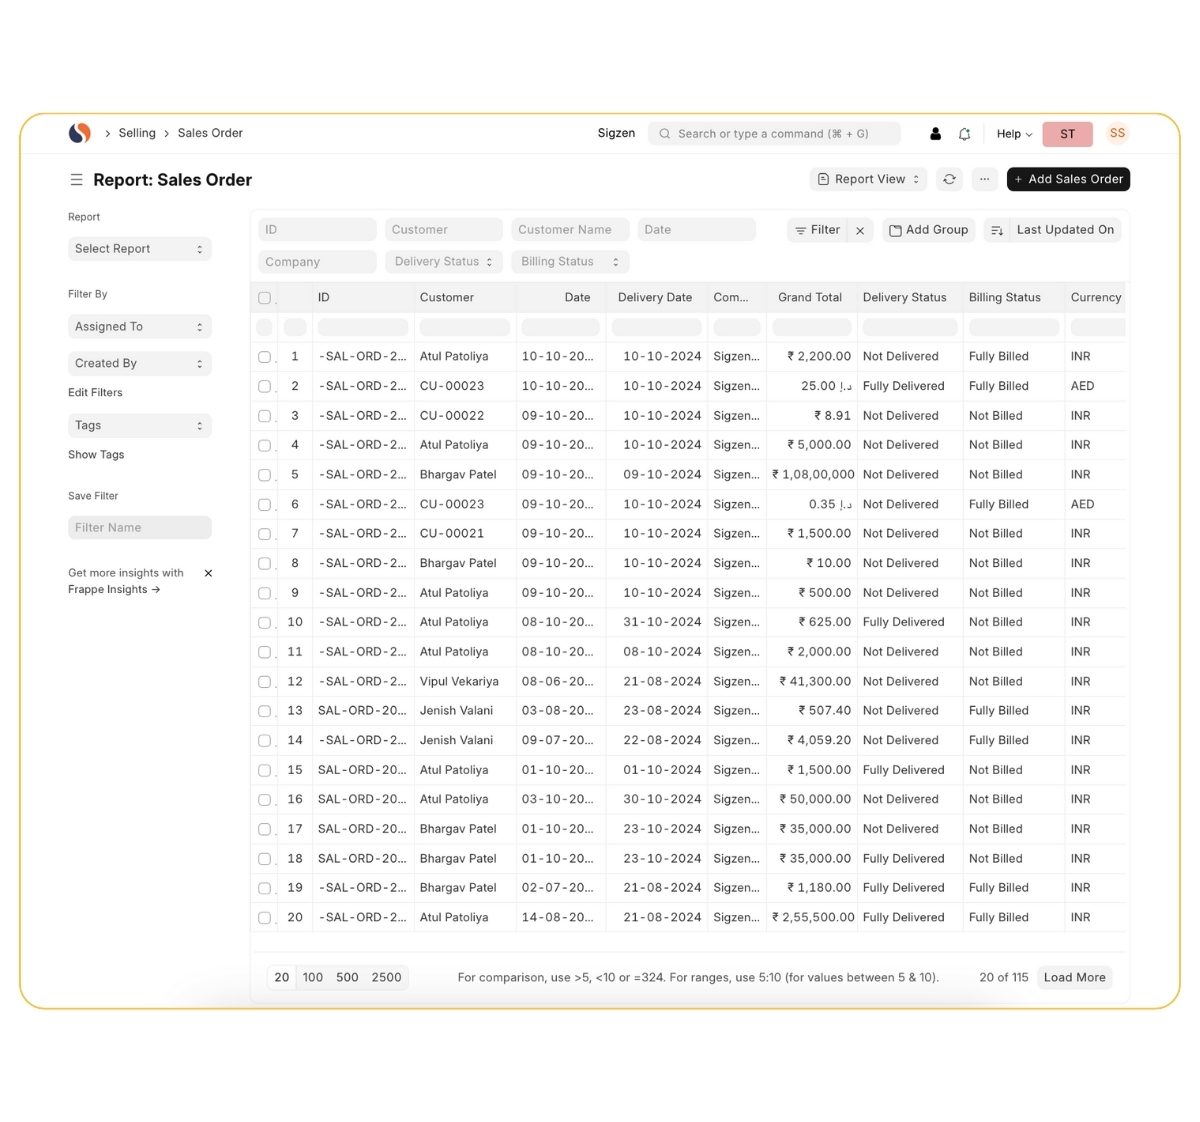Open the three-dot more options menu
The height and width of the screenshot is (1122, 1200).
click(x=984, y=179)
